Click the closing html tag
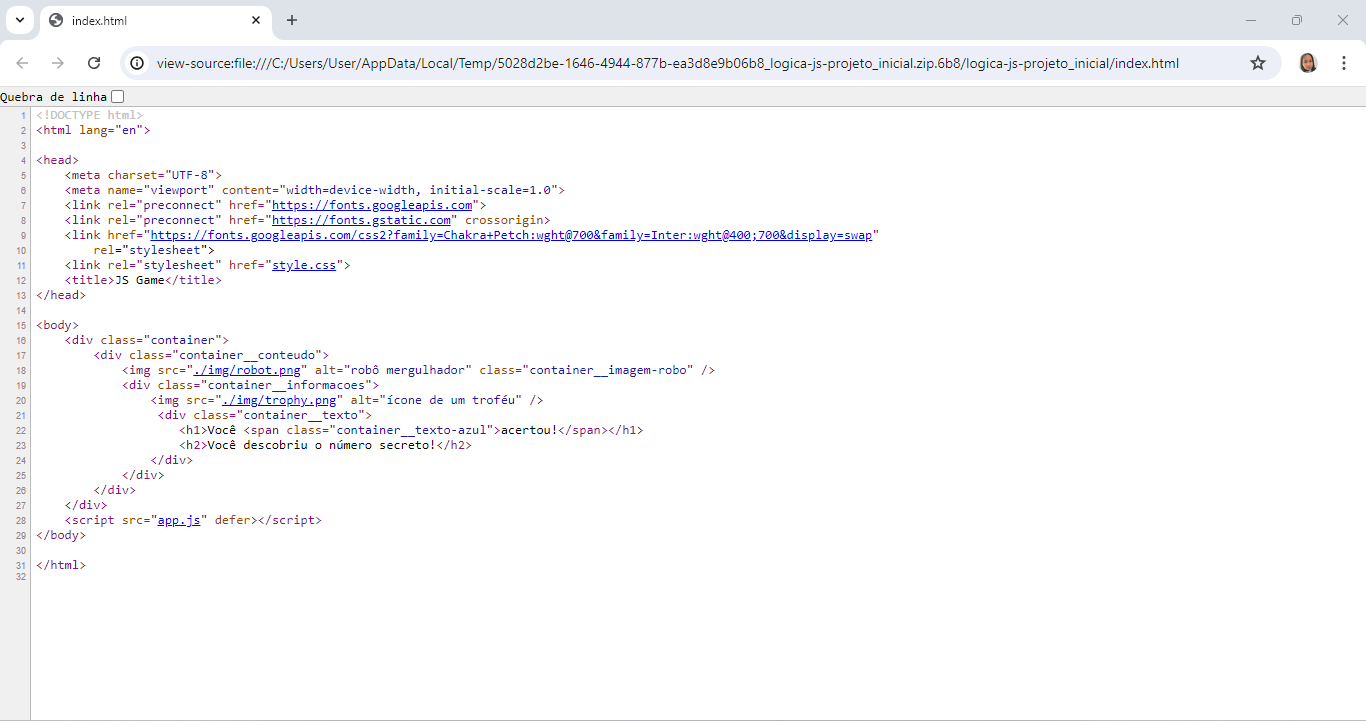 pos(61,565)
